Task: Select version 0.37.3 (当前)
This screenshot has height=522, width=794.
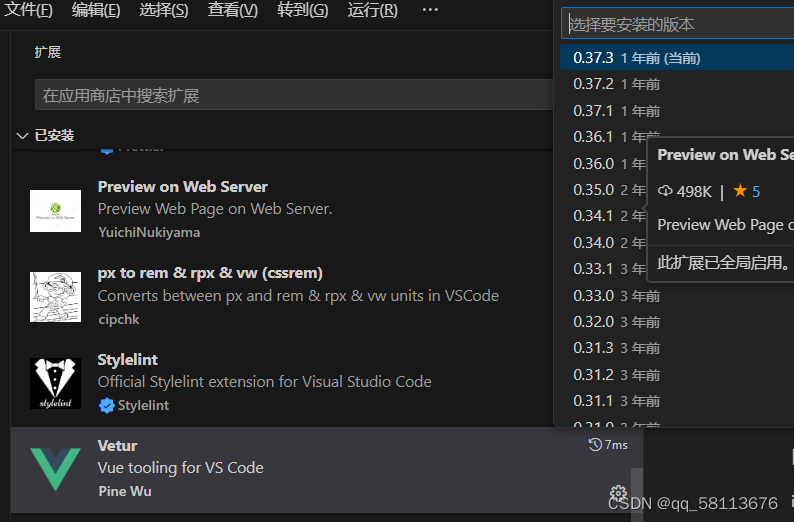Action: pos(677,58)
